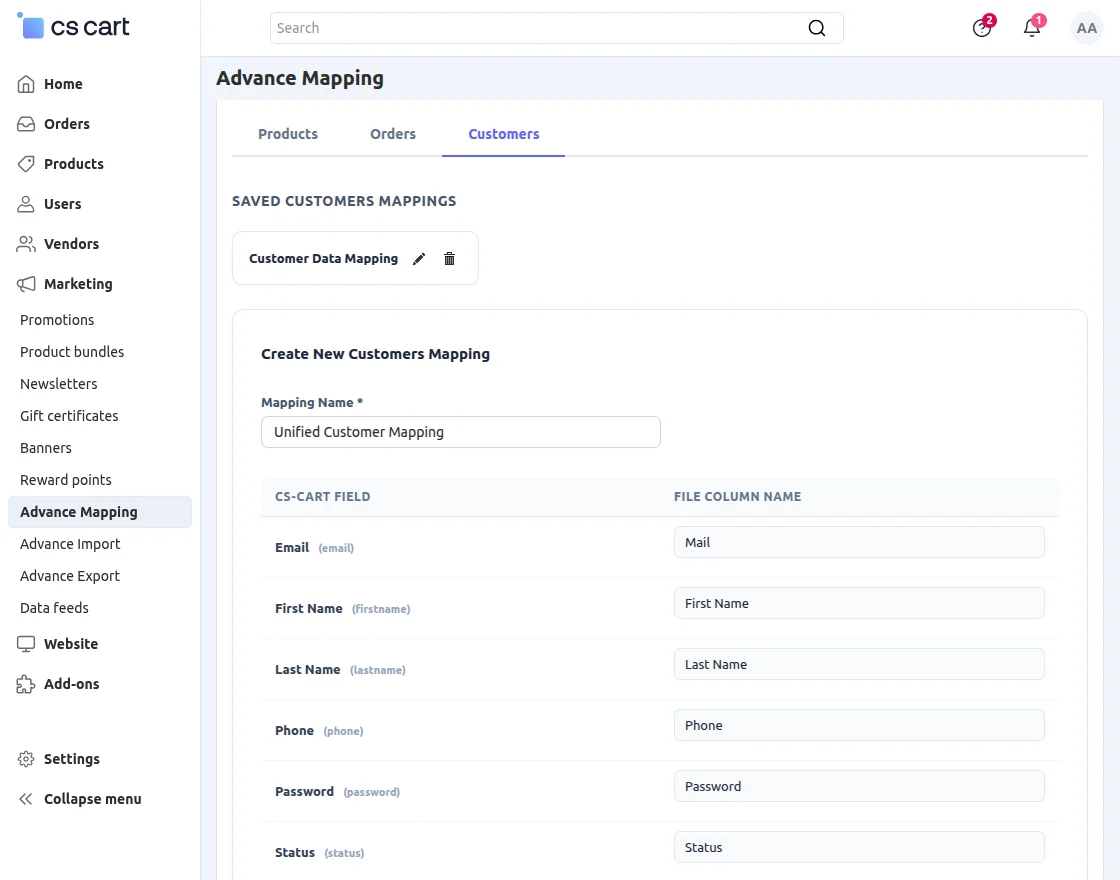Click the FILE COLUMN NAME header

pos(738,497)
